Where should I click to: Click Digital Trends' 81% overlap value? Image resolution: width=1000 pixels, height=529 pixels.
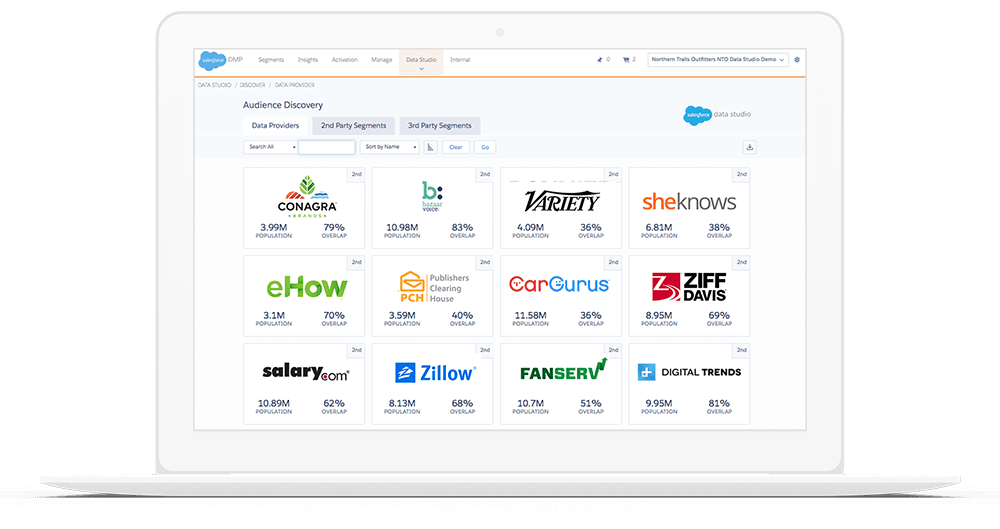coord(719,403)
